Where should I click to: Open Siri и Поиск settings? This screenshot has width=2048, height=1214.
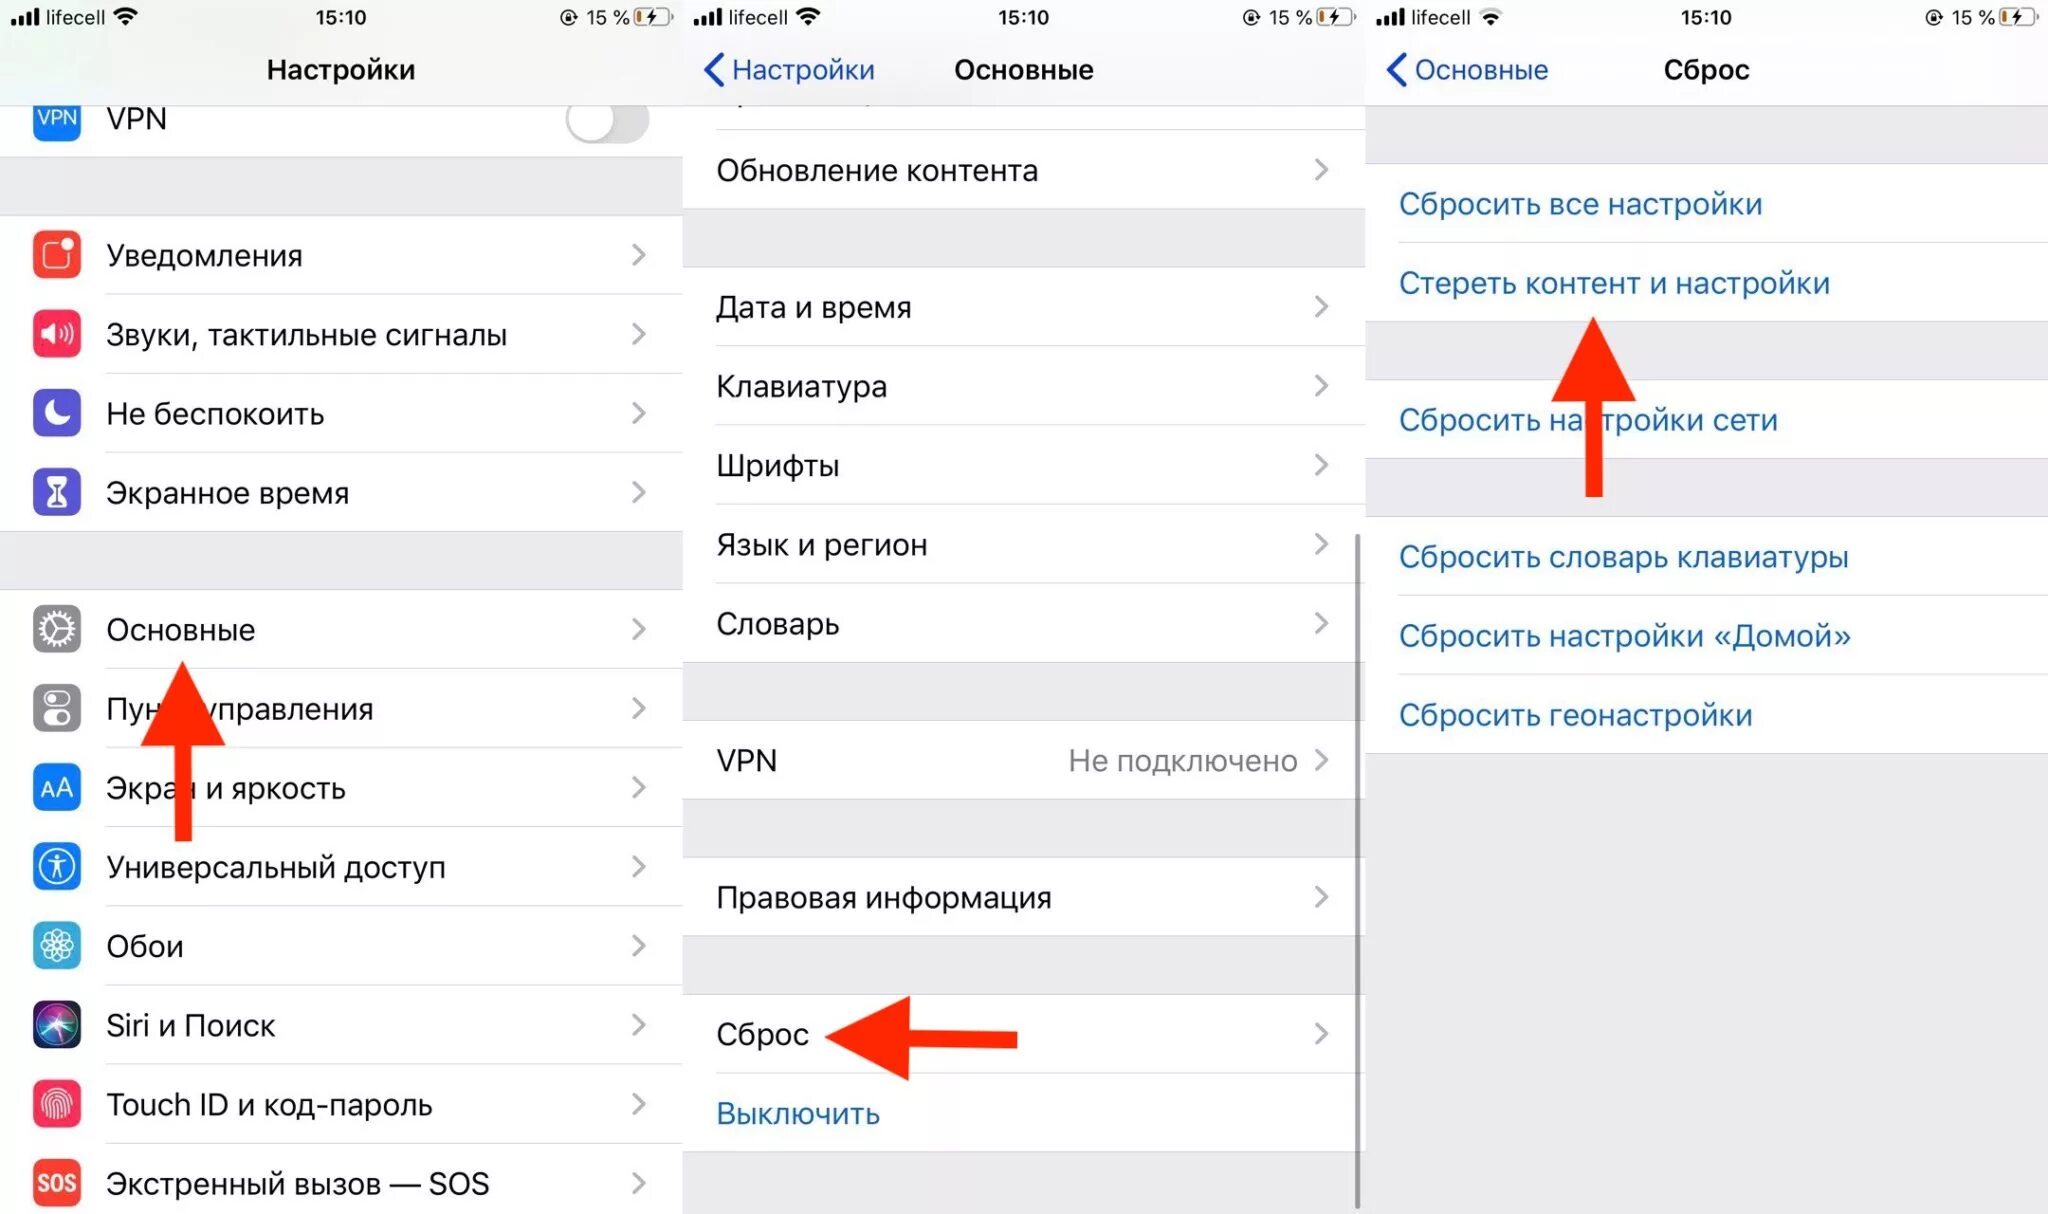[338, 1025]
